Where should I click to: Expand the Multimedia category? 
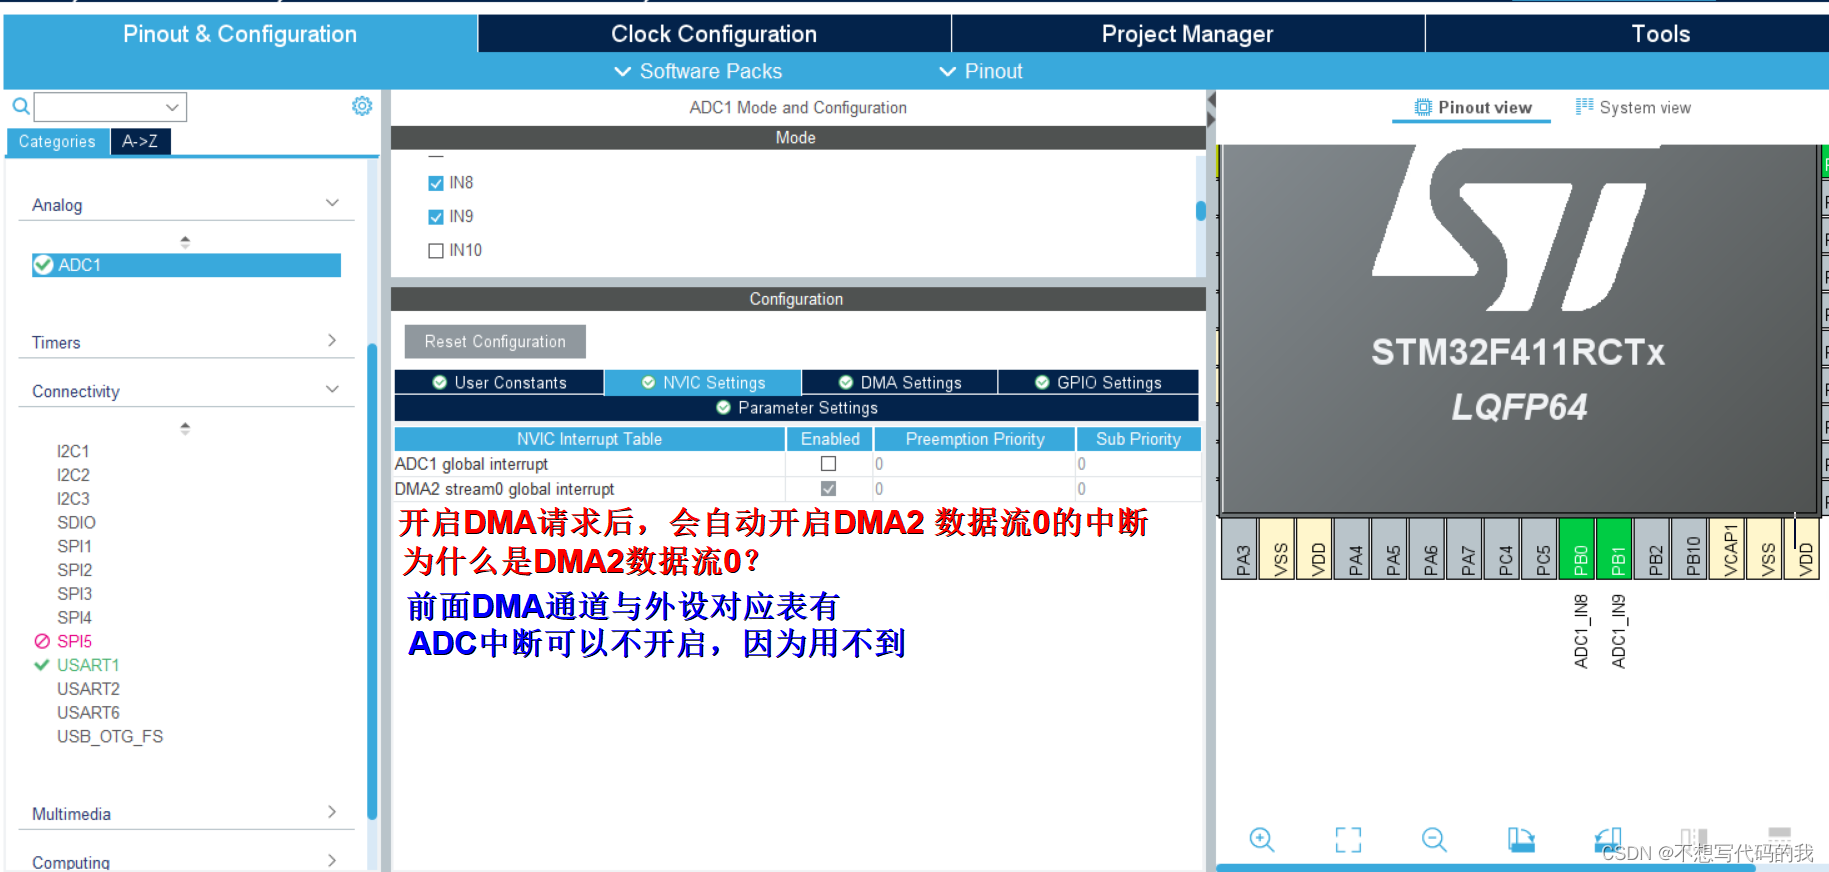pyautogui.click(x=332, y=812)
